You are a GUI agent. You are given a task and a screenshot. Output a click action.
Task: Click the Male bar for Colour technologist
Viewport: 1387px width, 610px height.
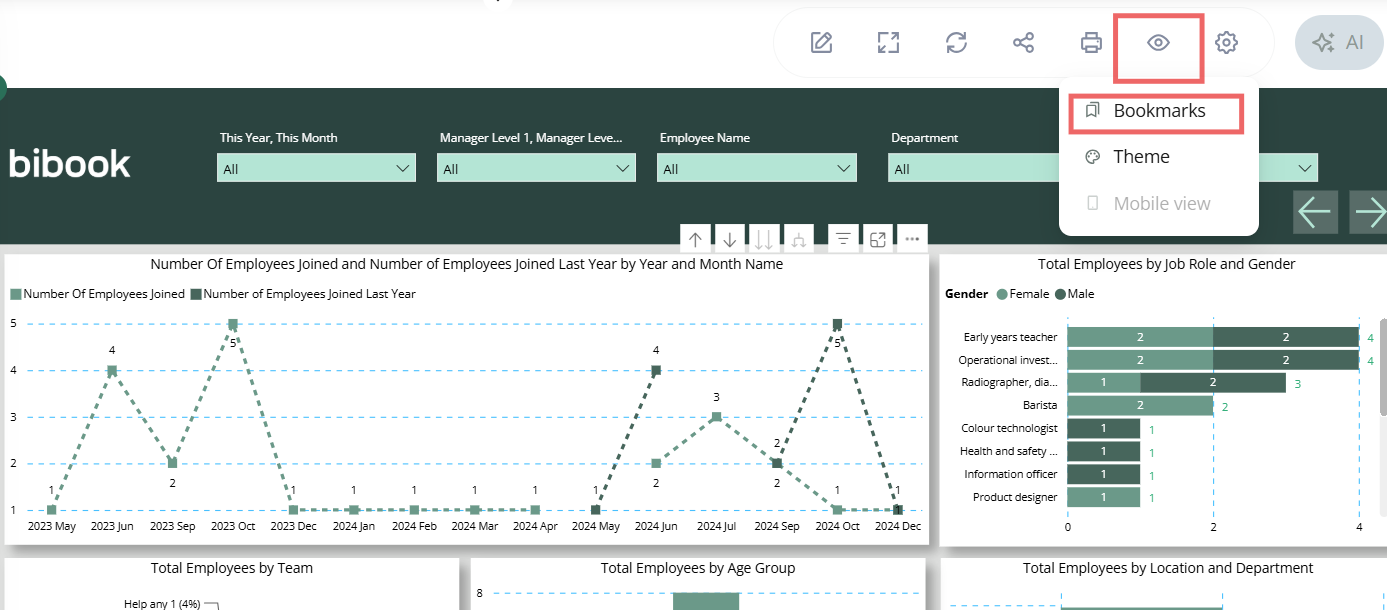tap(1104, 429)
